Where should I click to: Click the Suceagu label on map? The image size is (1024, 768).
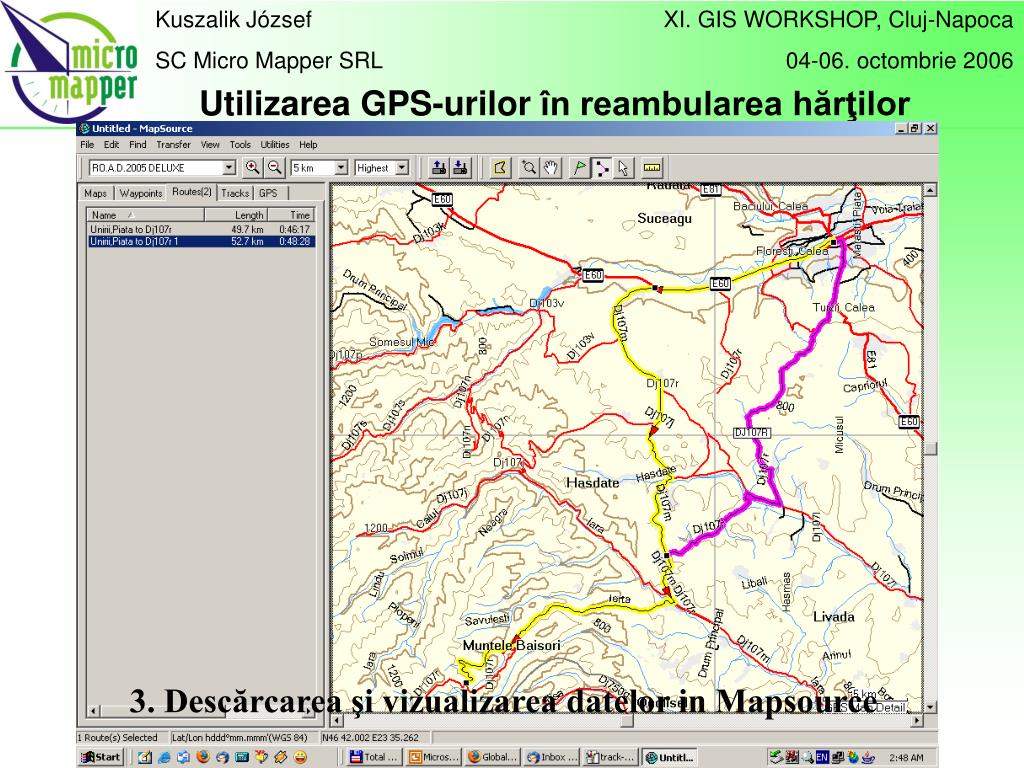(x=664, y=218)
